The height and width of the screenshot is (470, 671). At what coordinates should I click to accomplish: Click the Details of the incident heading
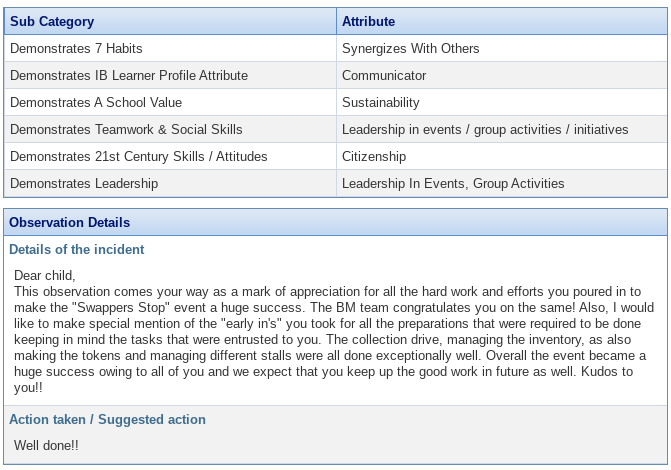(77, 249)
